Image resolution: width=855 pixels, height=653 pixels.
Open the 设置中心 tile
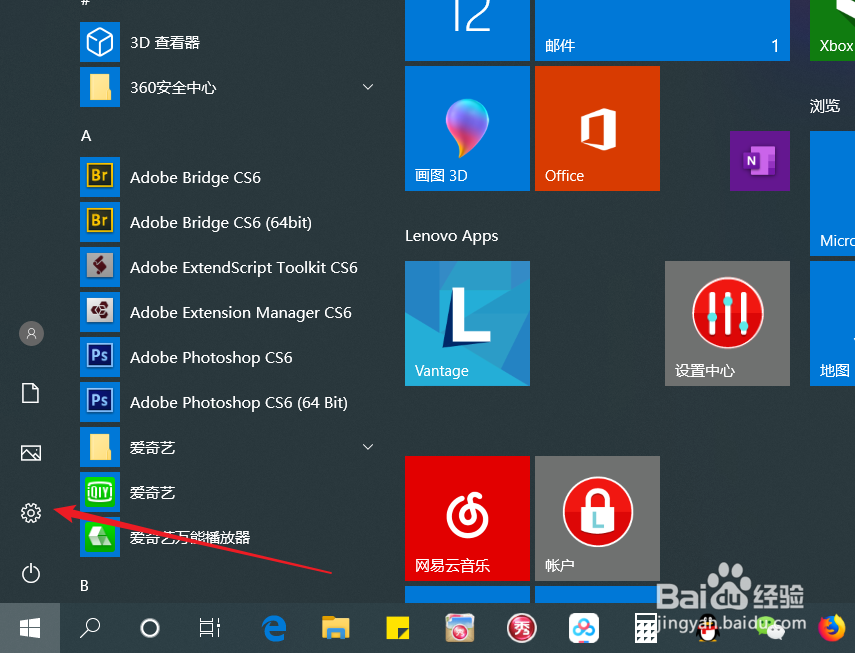727,323
